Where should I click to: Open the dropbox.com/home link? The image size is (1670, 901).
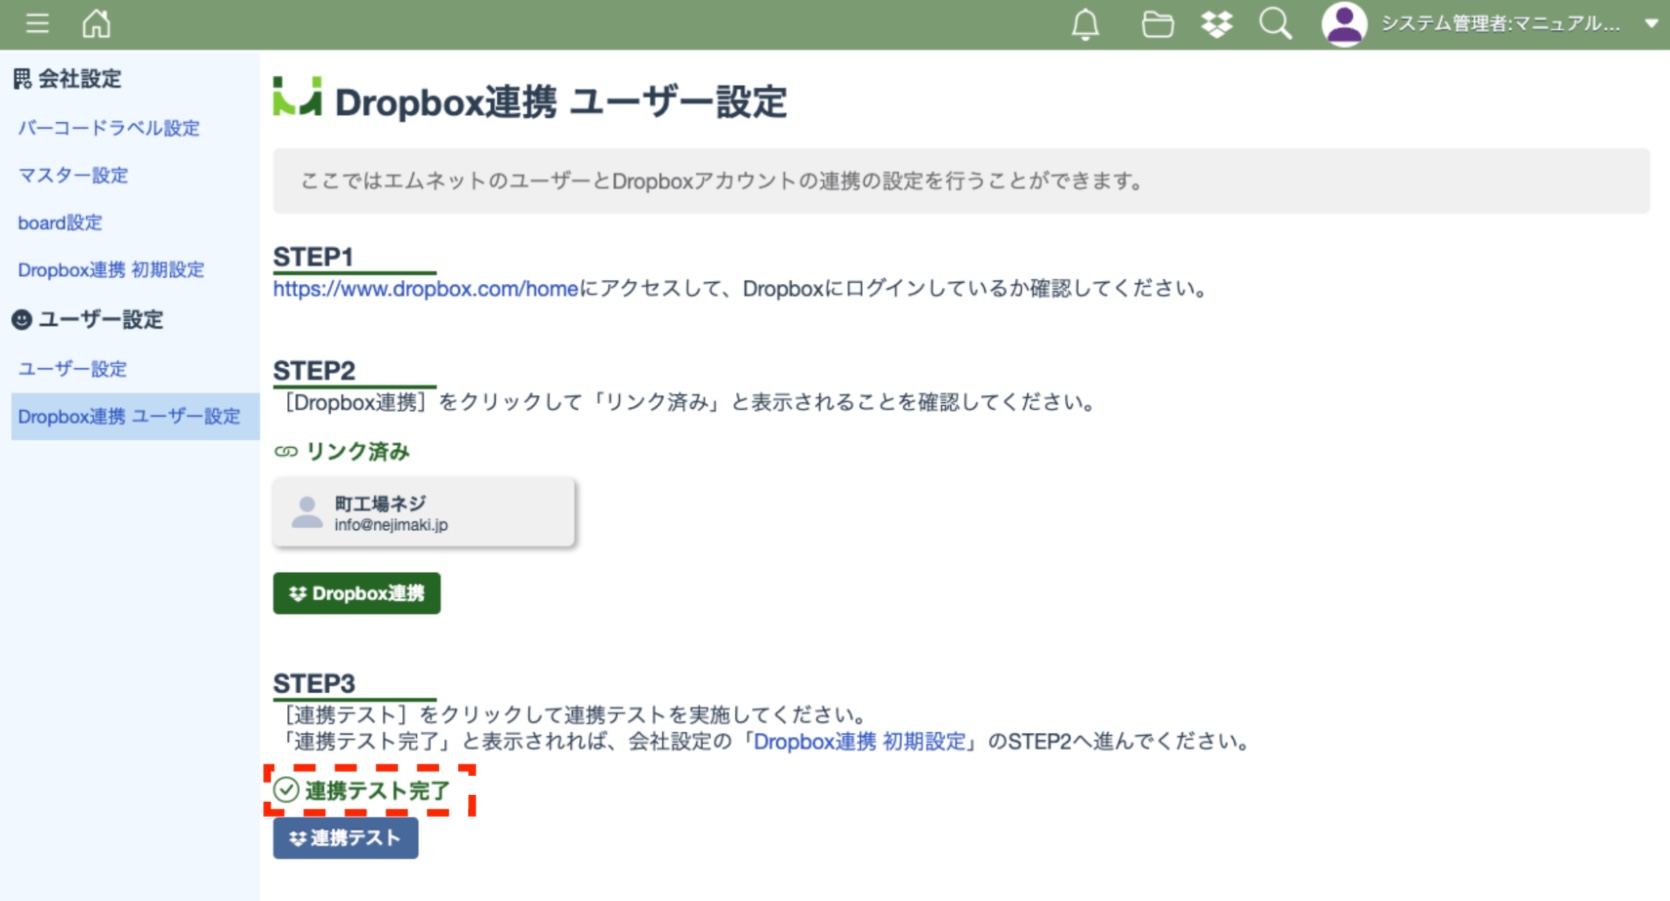coord(425,289)
